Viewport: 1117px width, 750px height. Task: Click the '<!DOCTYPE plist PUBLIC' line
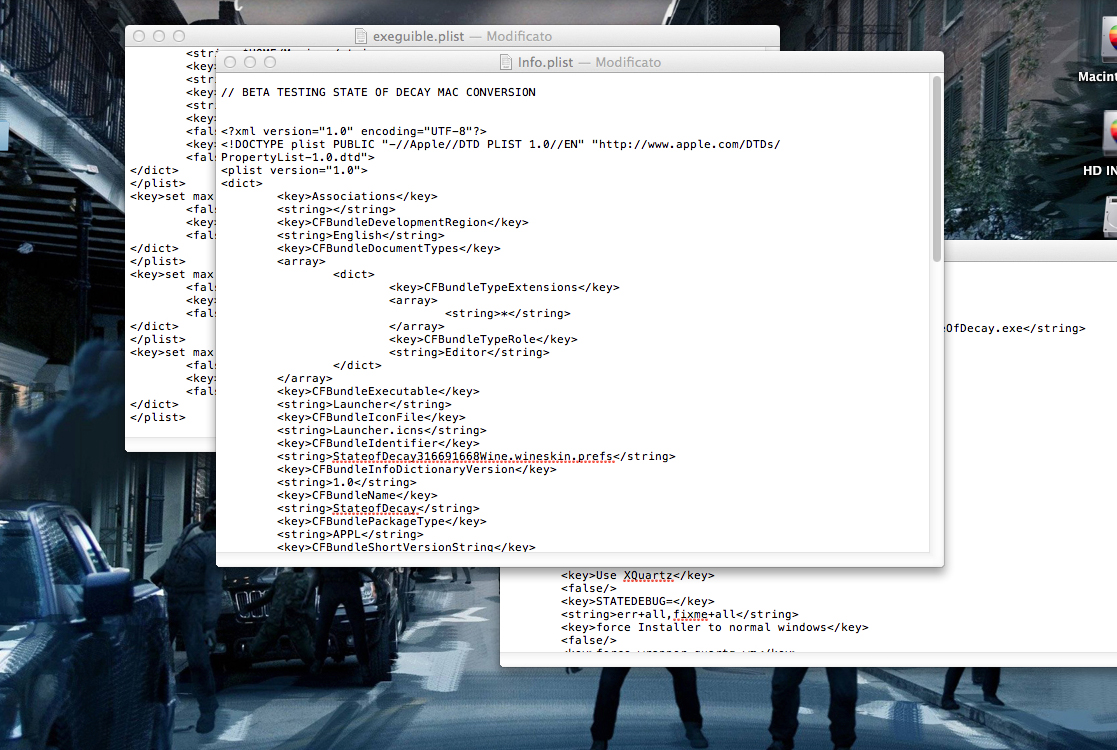pyautogui.click(x=501, y=145)
